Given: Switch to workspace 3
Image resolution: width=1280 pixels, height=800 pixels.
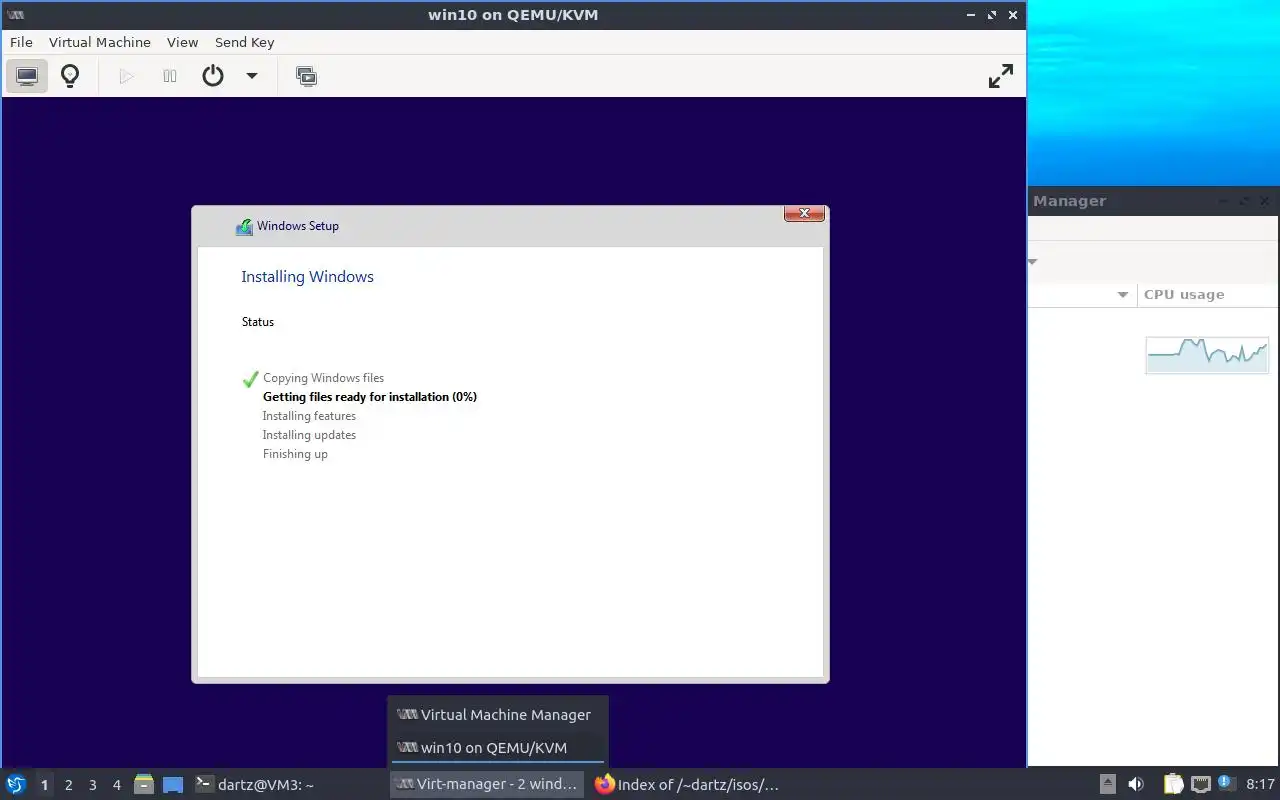Looking at the screenshot, I should click(93, 785).
